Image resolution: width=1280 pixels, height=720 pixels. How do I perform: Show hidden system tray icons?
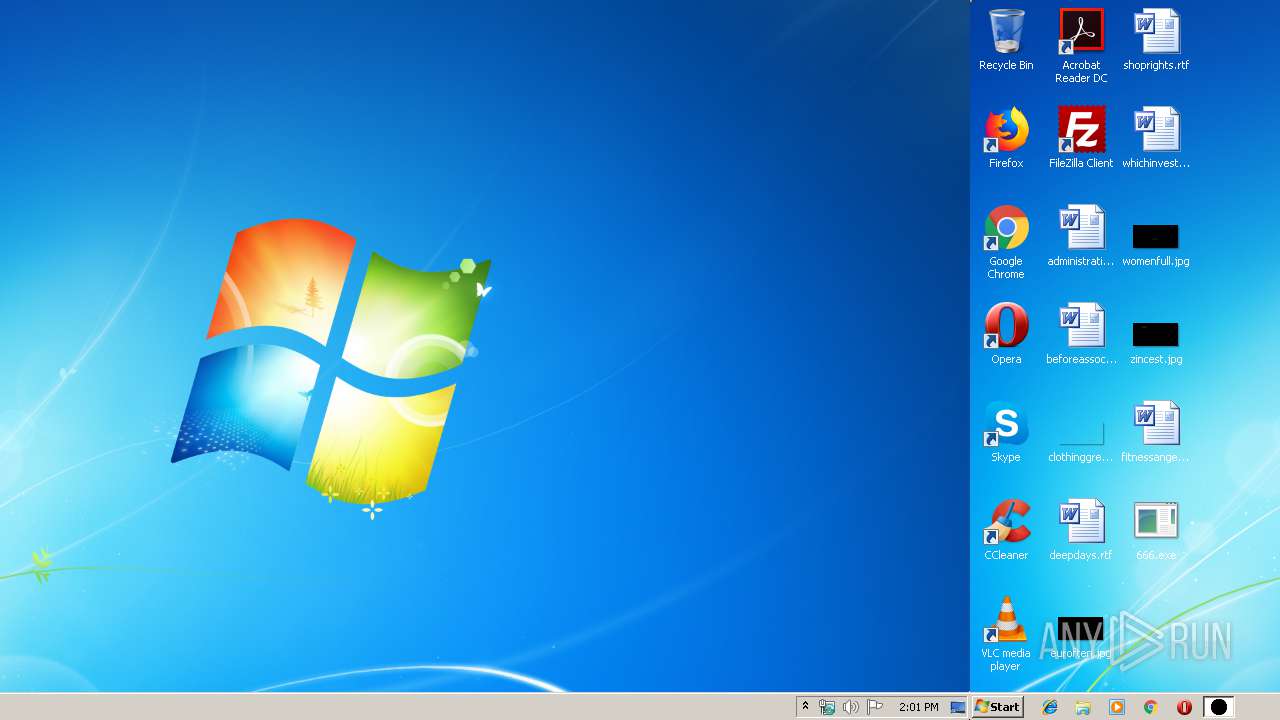pyautogui.click(x=805, y=707)
